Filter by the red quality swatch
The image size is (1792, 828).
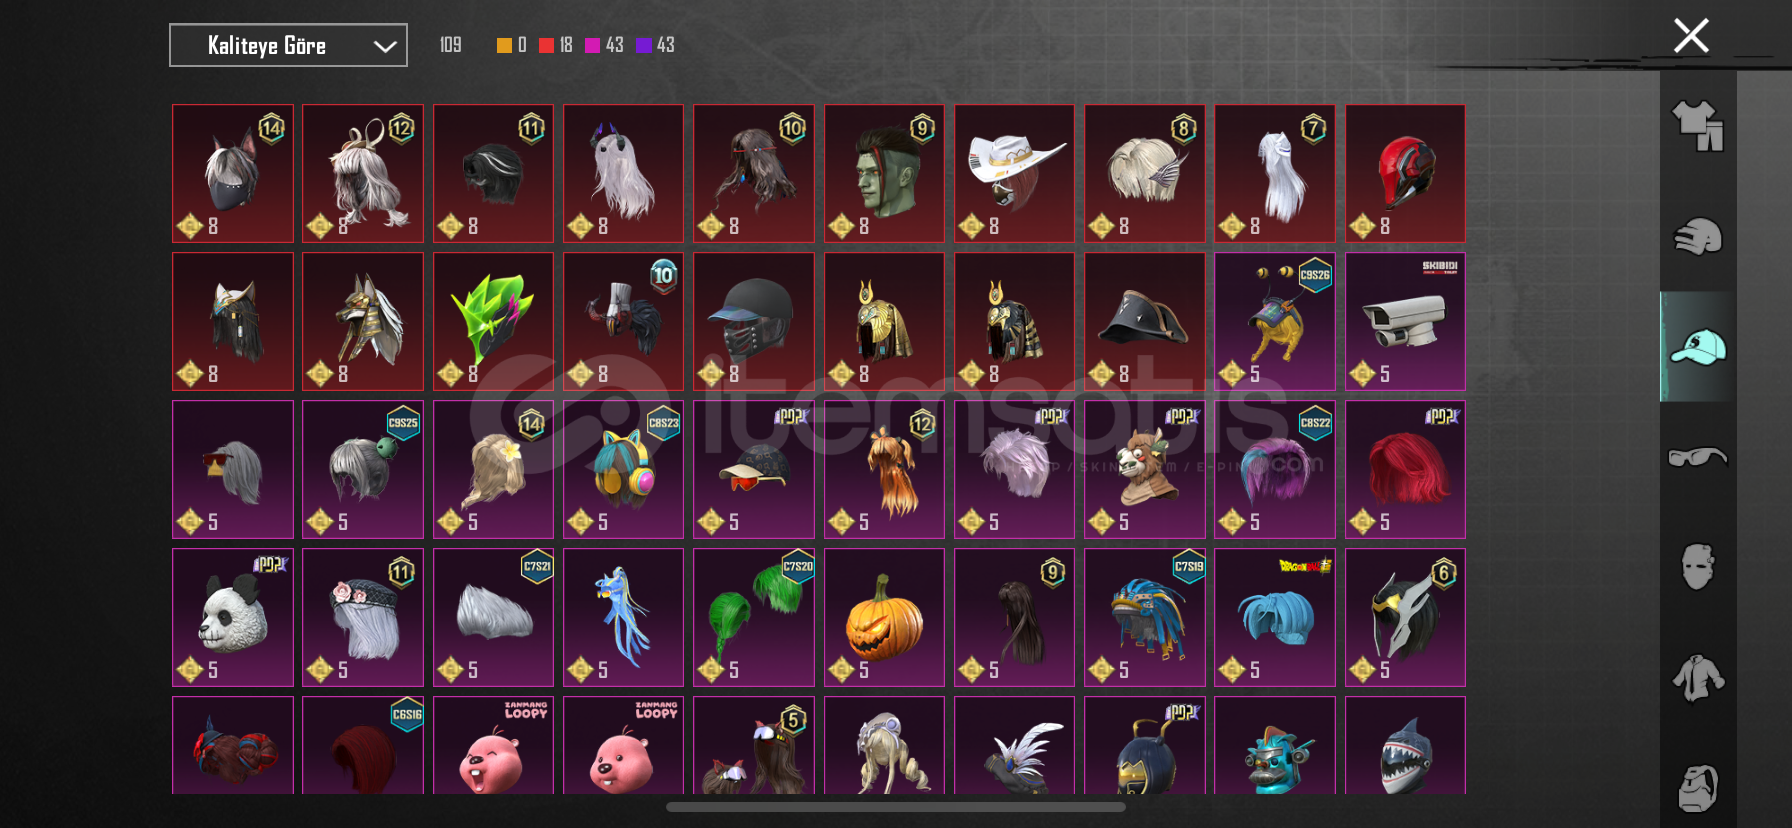pos(546,45)
